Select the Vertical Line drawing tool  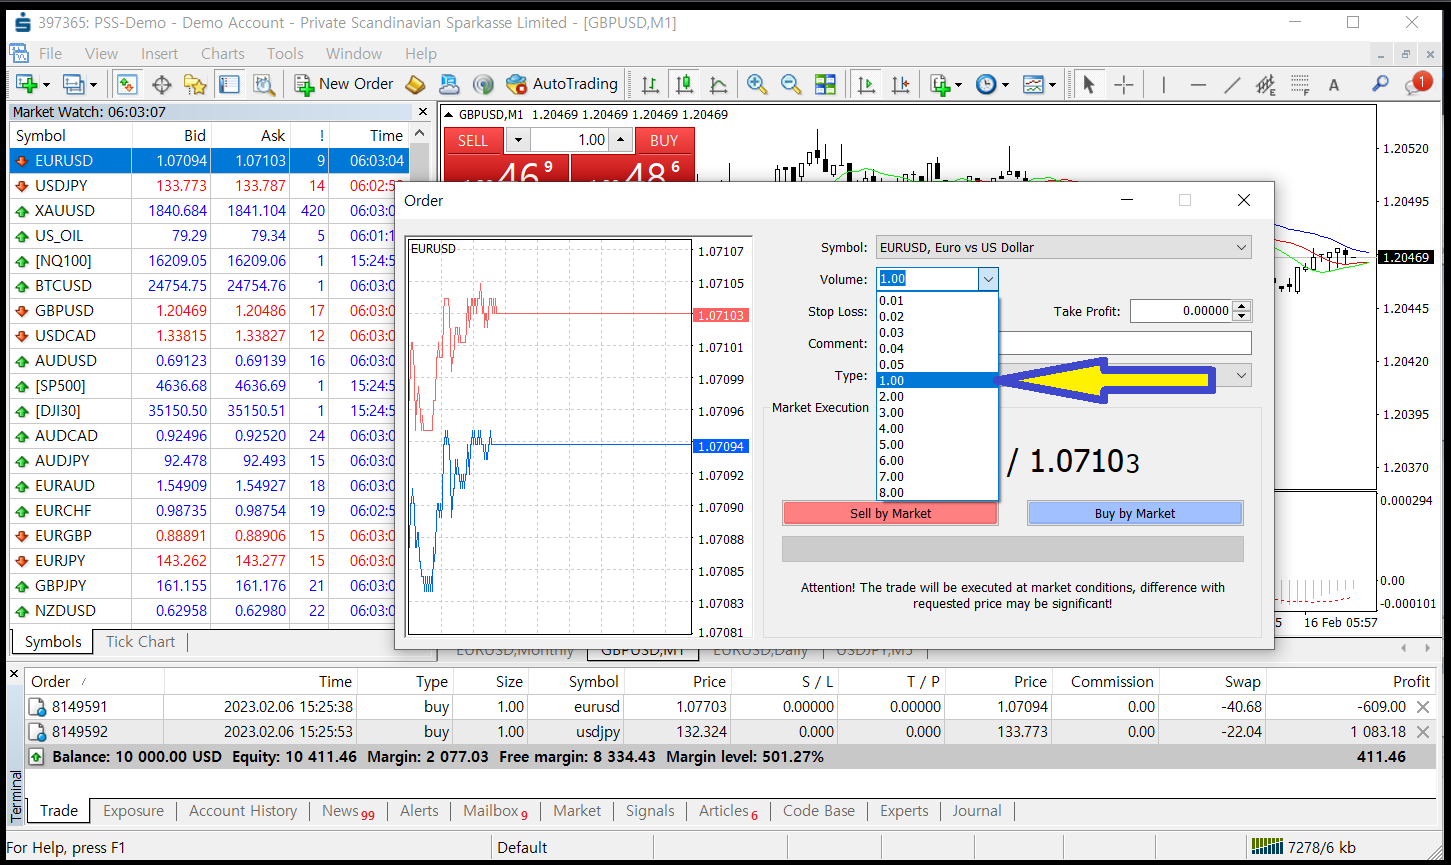point(1163,85)
